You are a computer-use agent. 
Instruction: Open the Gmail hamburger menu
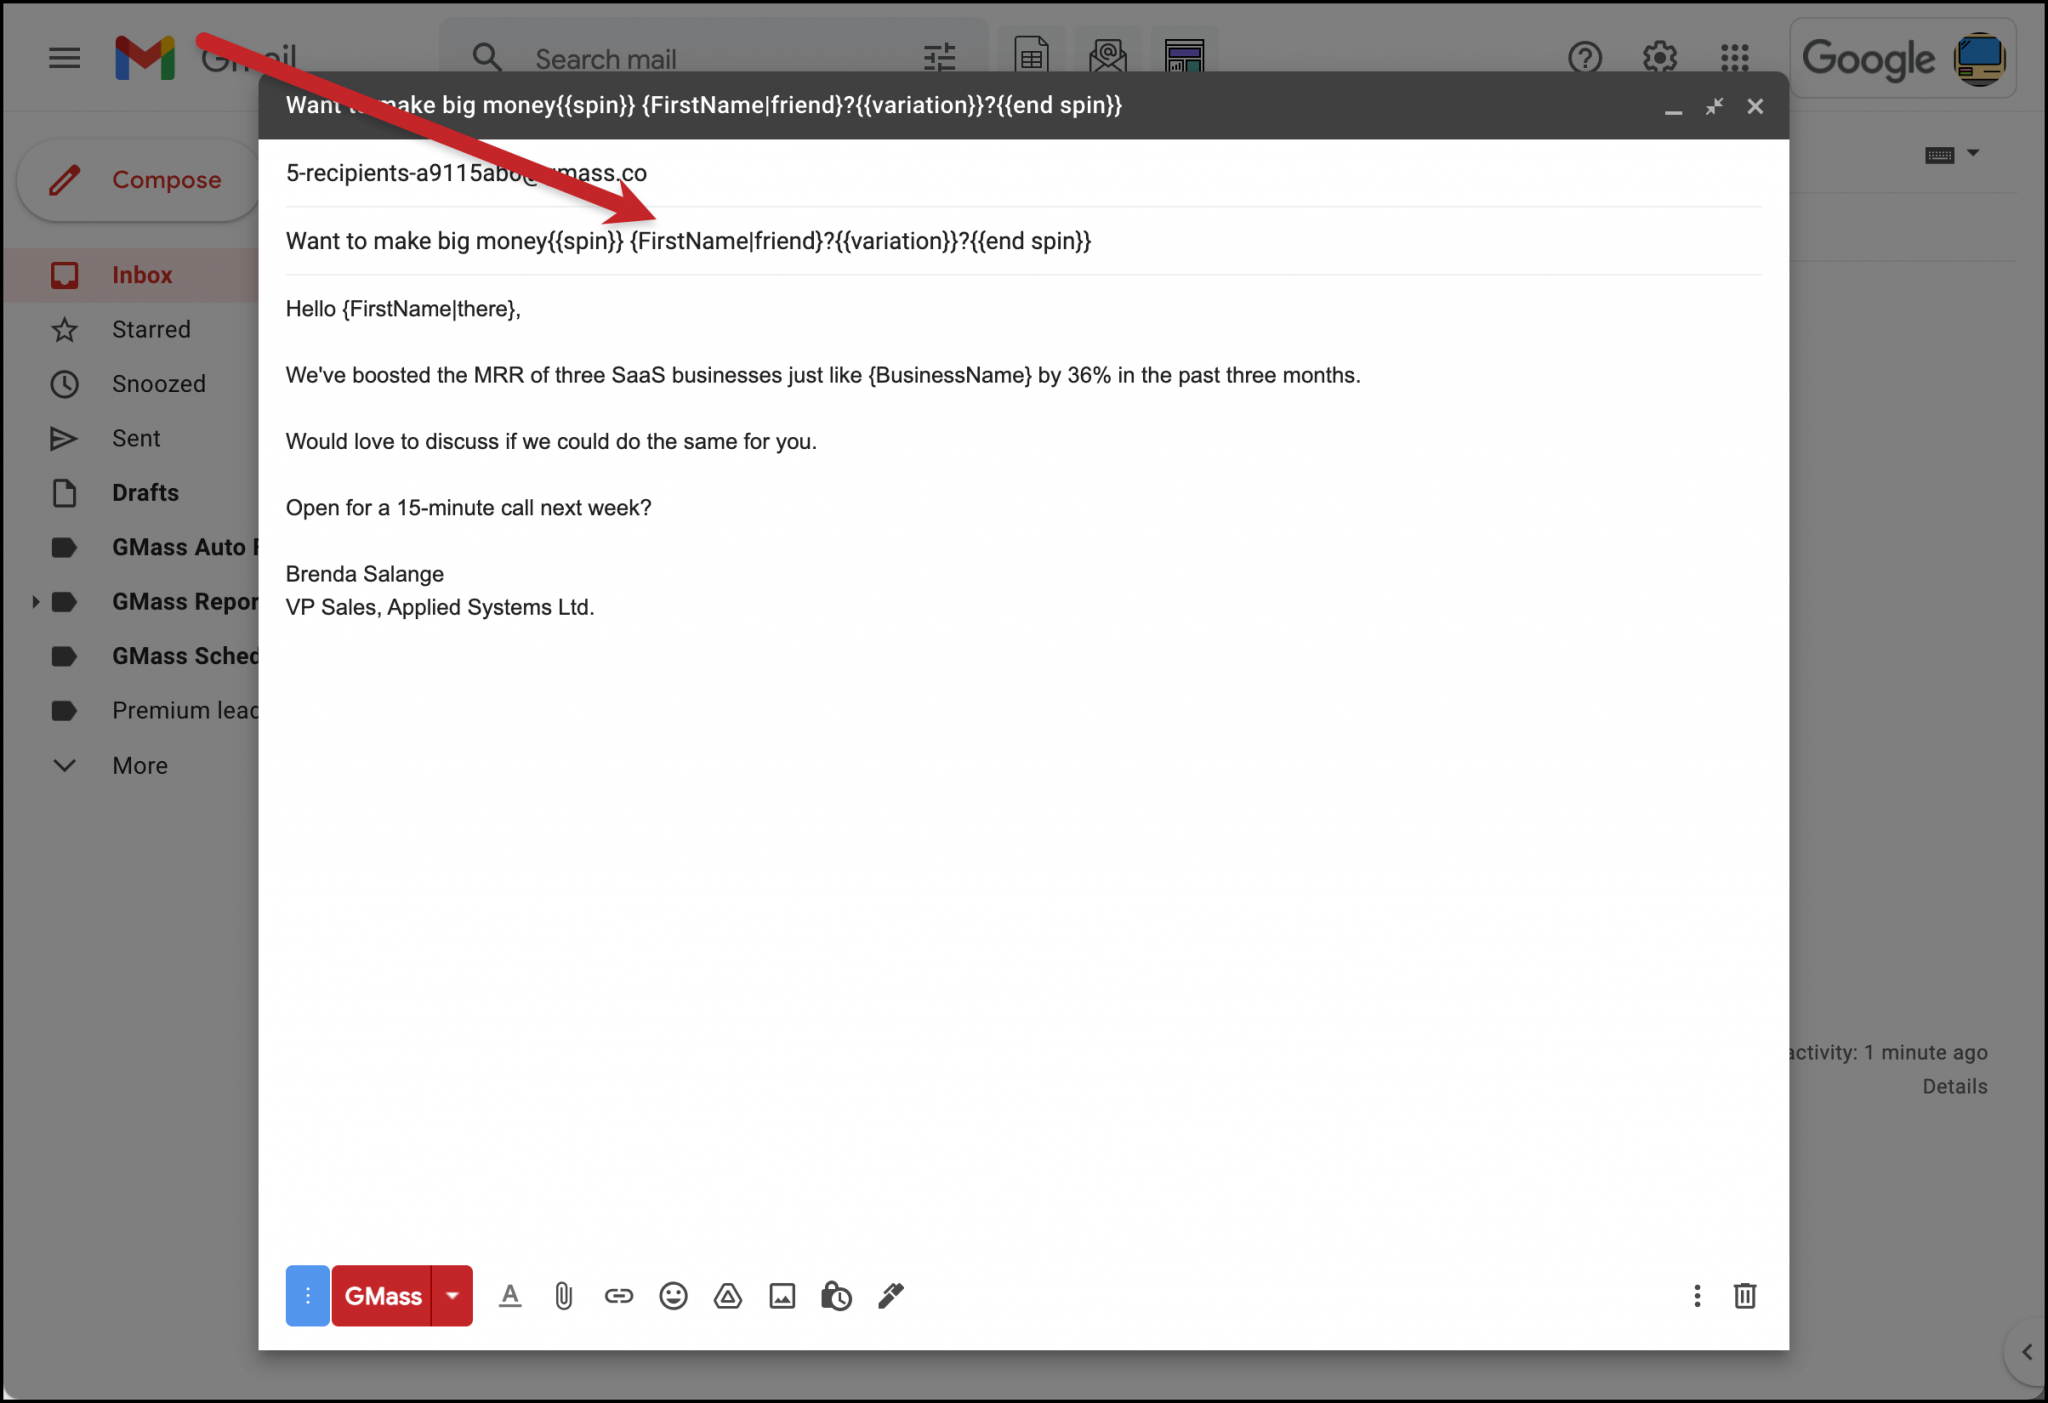pos(64,58)
